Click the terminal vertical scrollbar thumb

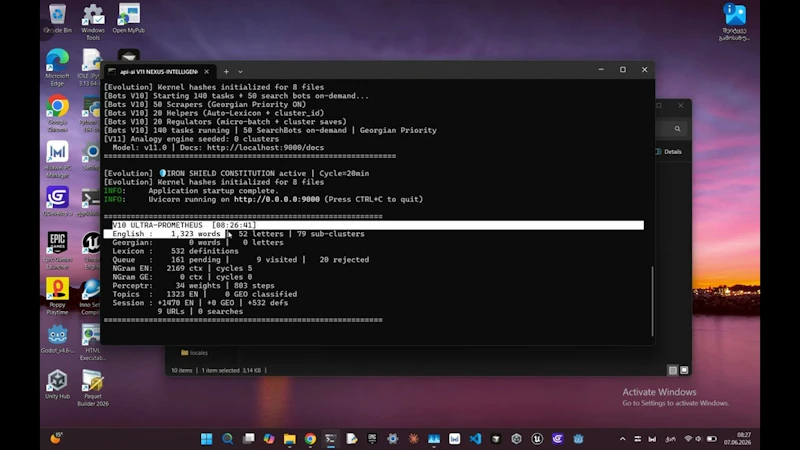[652, 301]
